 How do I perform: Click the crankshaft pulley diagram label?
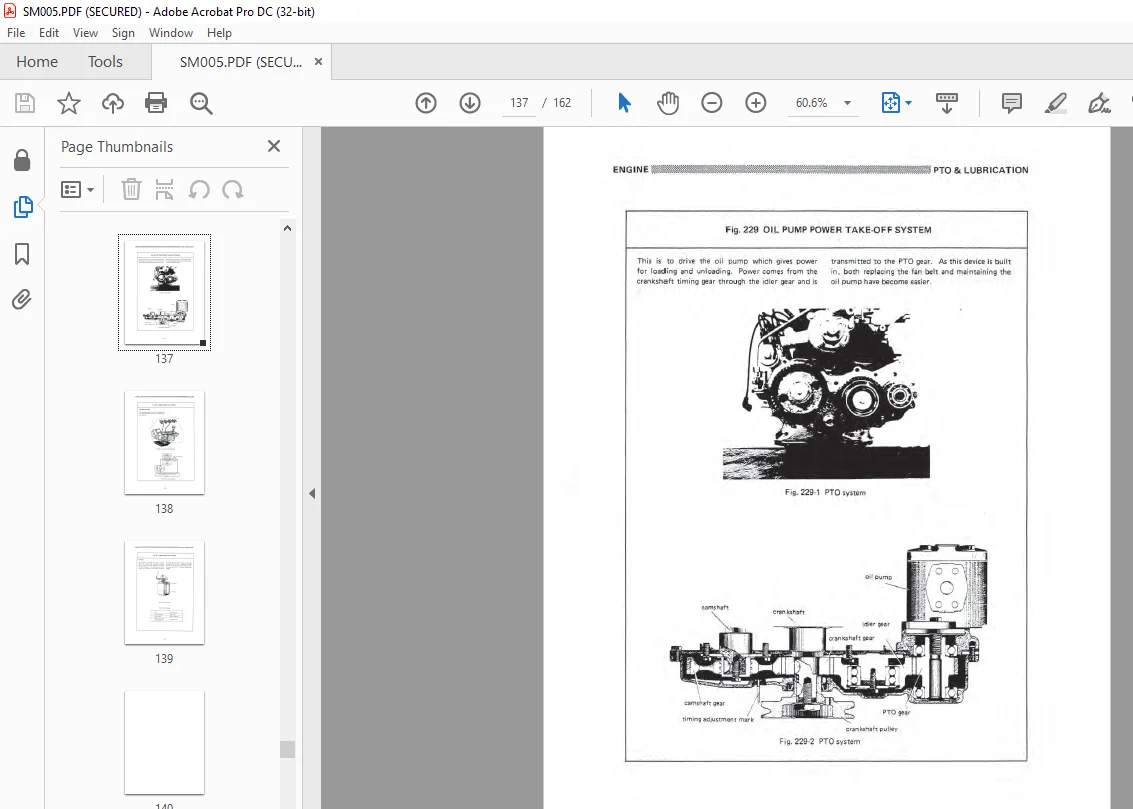(x=871, y=729)
